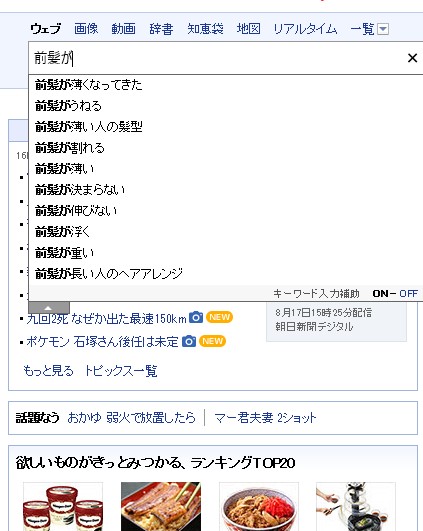The width and height of the screenshot is (423, 531).
Task: Click the Häagen-Dazs ice cream thumbnail
Action: (63, 507)
